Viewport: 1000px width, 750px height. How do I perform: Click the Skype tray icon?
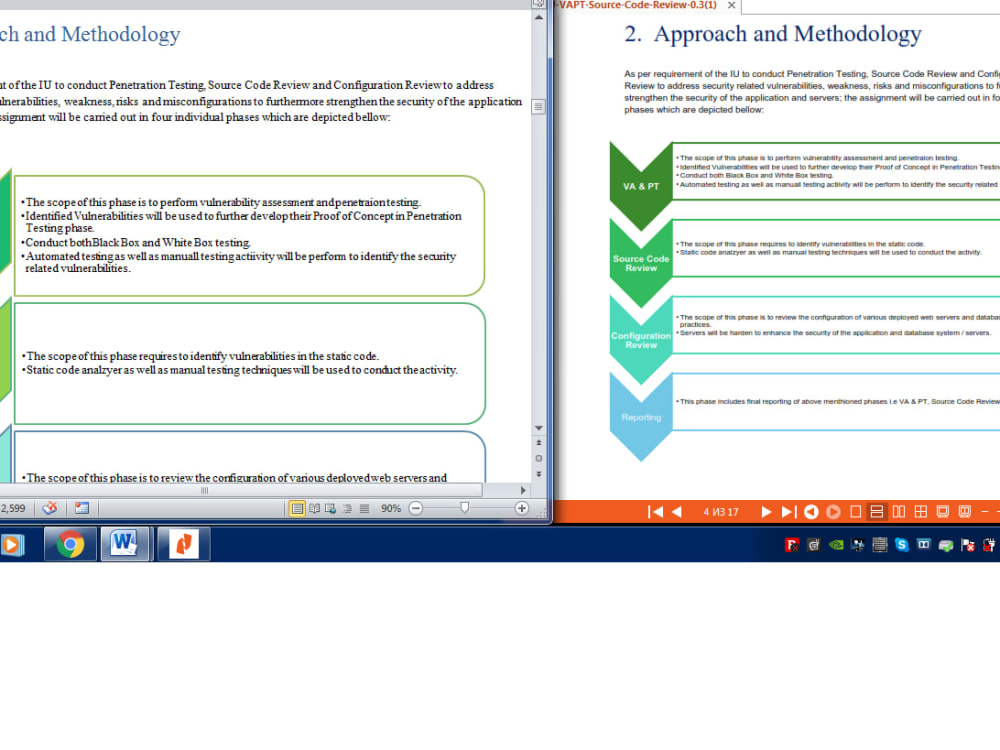point(902,545)
